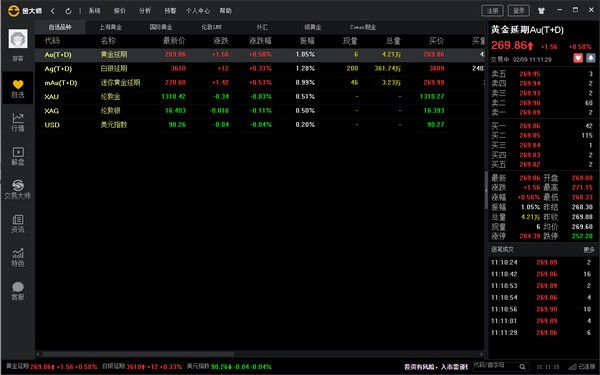
Task: Select the mAu(T+D) row
Action: (x=260, y=83)
